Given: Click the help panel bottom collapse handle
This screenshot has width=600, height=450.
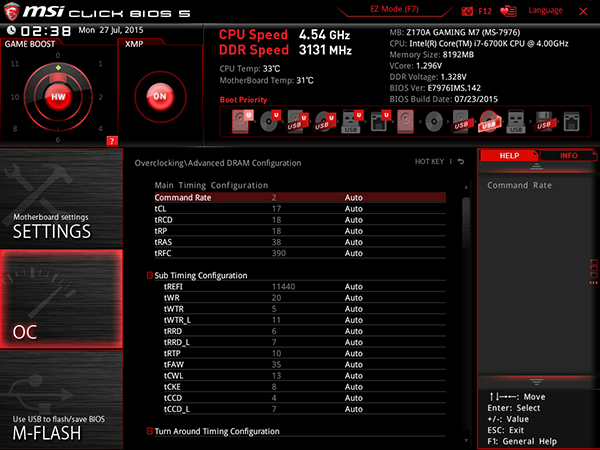Looking at the screenshot, I should (536, 382).
